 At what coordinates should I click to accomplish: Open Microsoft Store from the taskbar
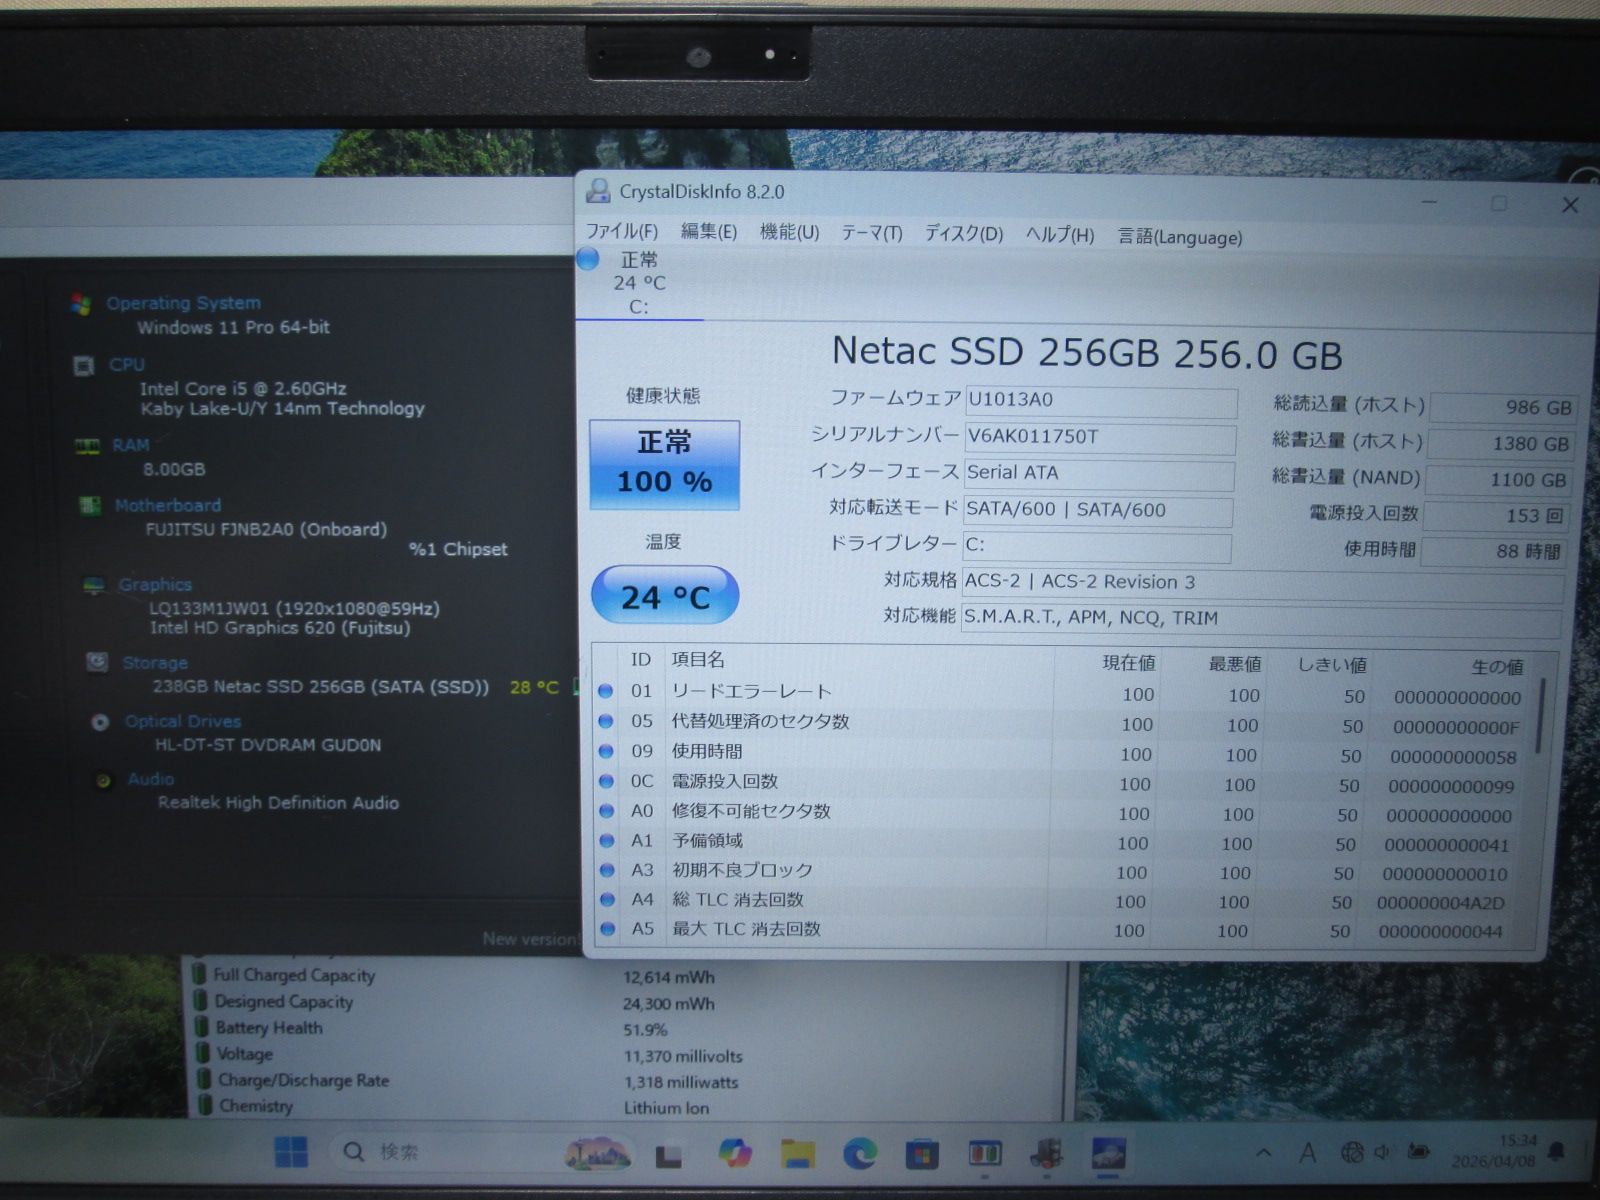[x=921, y=1155]
